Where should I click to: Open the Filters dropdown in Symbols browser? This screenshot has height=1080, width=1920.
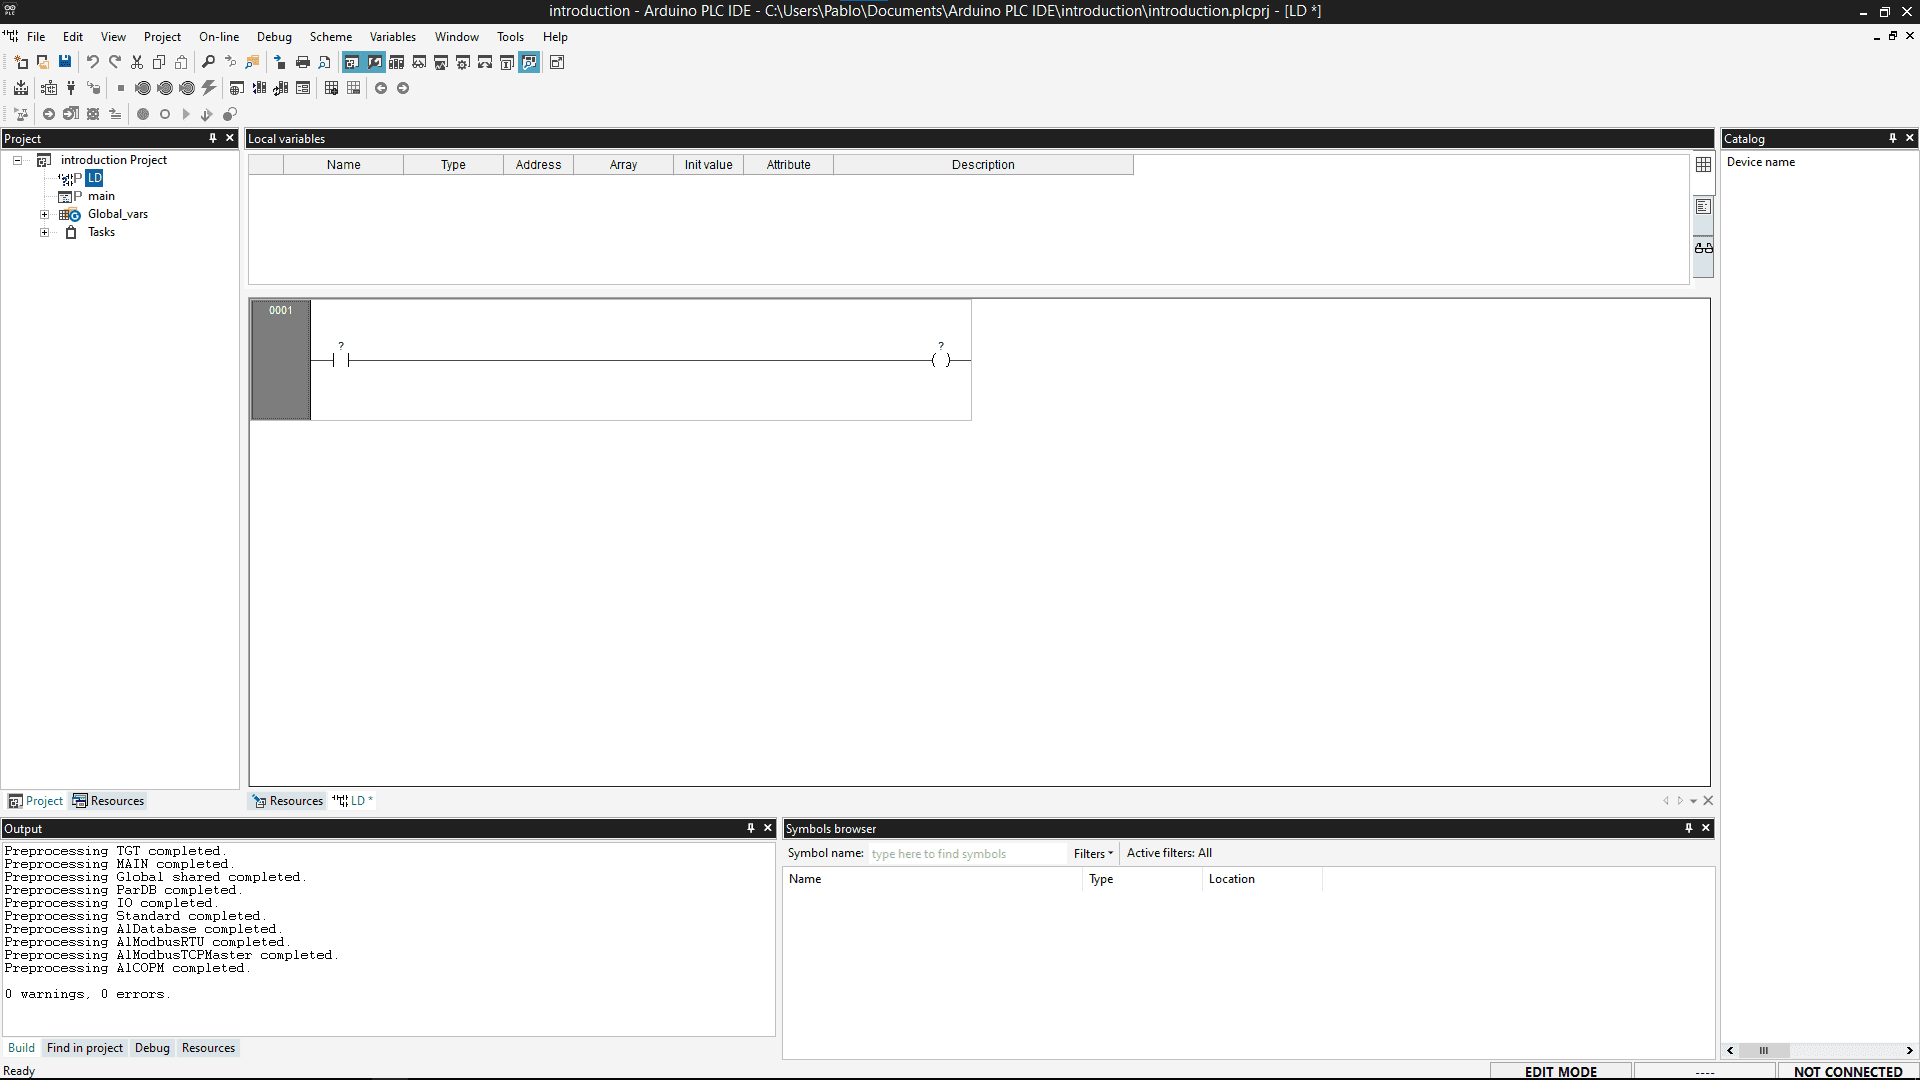(1093, 854)
